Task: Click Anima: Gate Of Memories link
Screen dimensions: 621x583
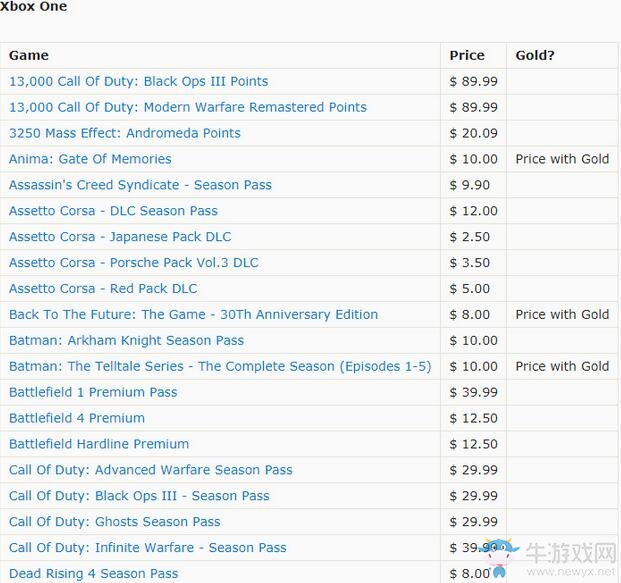Action: (90, 159)
